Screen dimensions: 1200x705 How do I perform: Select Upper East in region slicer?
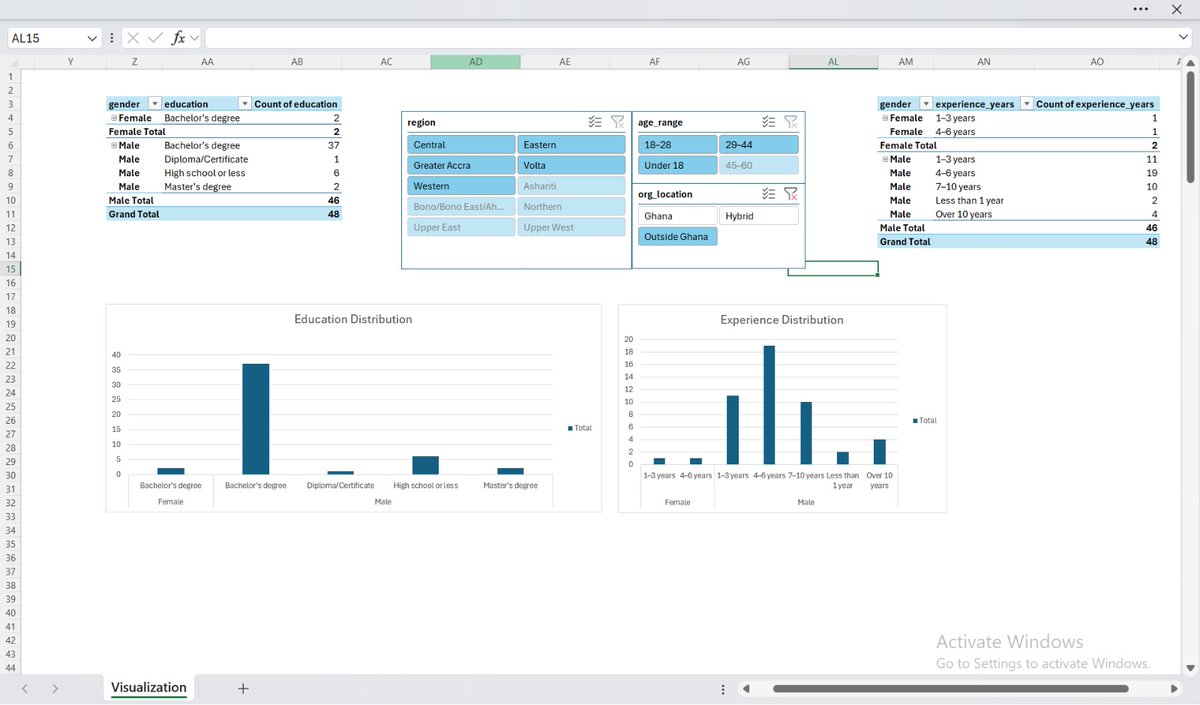(x=461, y=227)
